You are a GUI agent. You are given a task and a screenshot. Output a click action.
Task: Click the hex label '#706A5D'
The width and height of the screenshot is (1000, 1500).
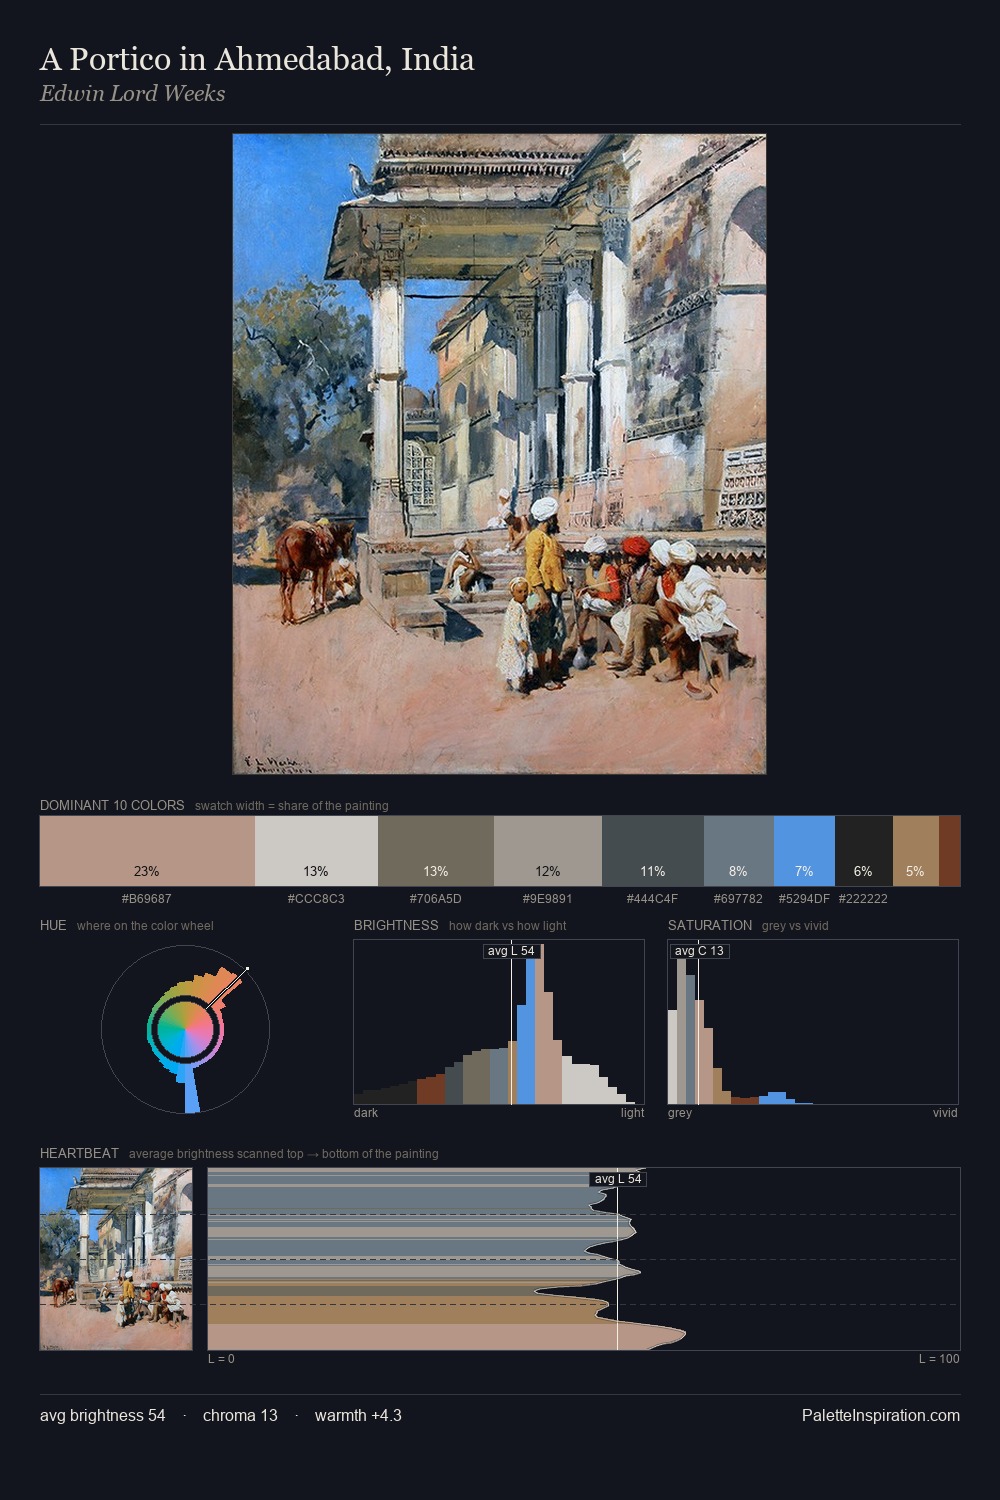point(436,899)
